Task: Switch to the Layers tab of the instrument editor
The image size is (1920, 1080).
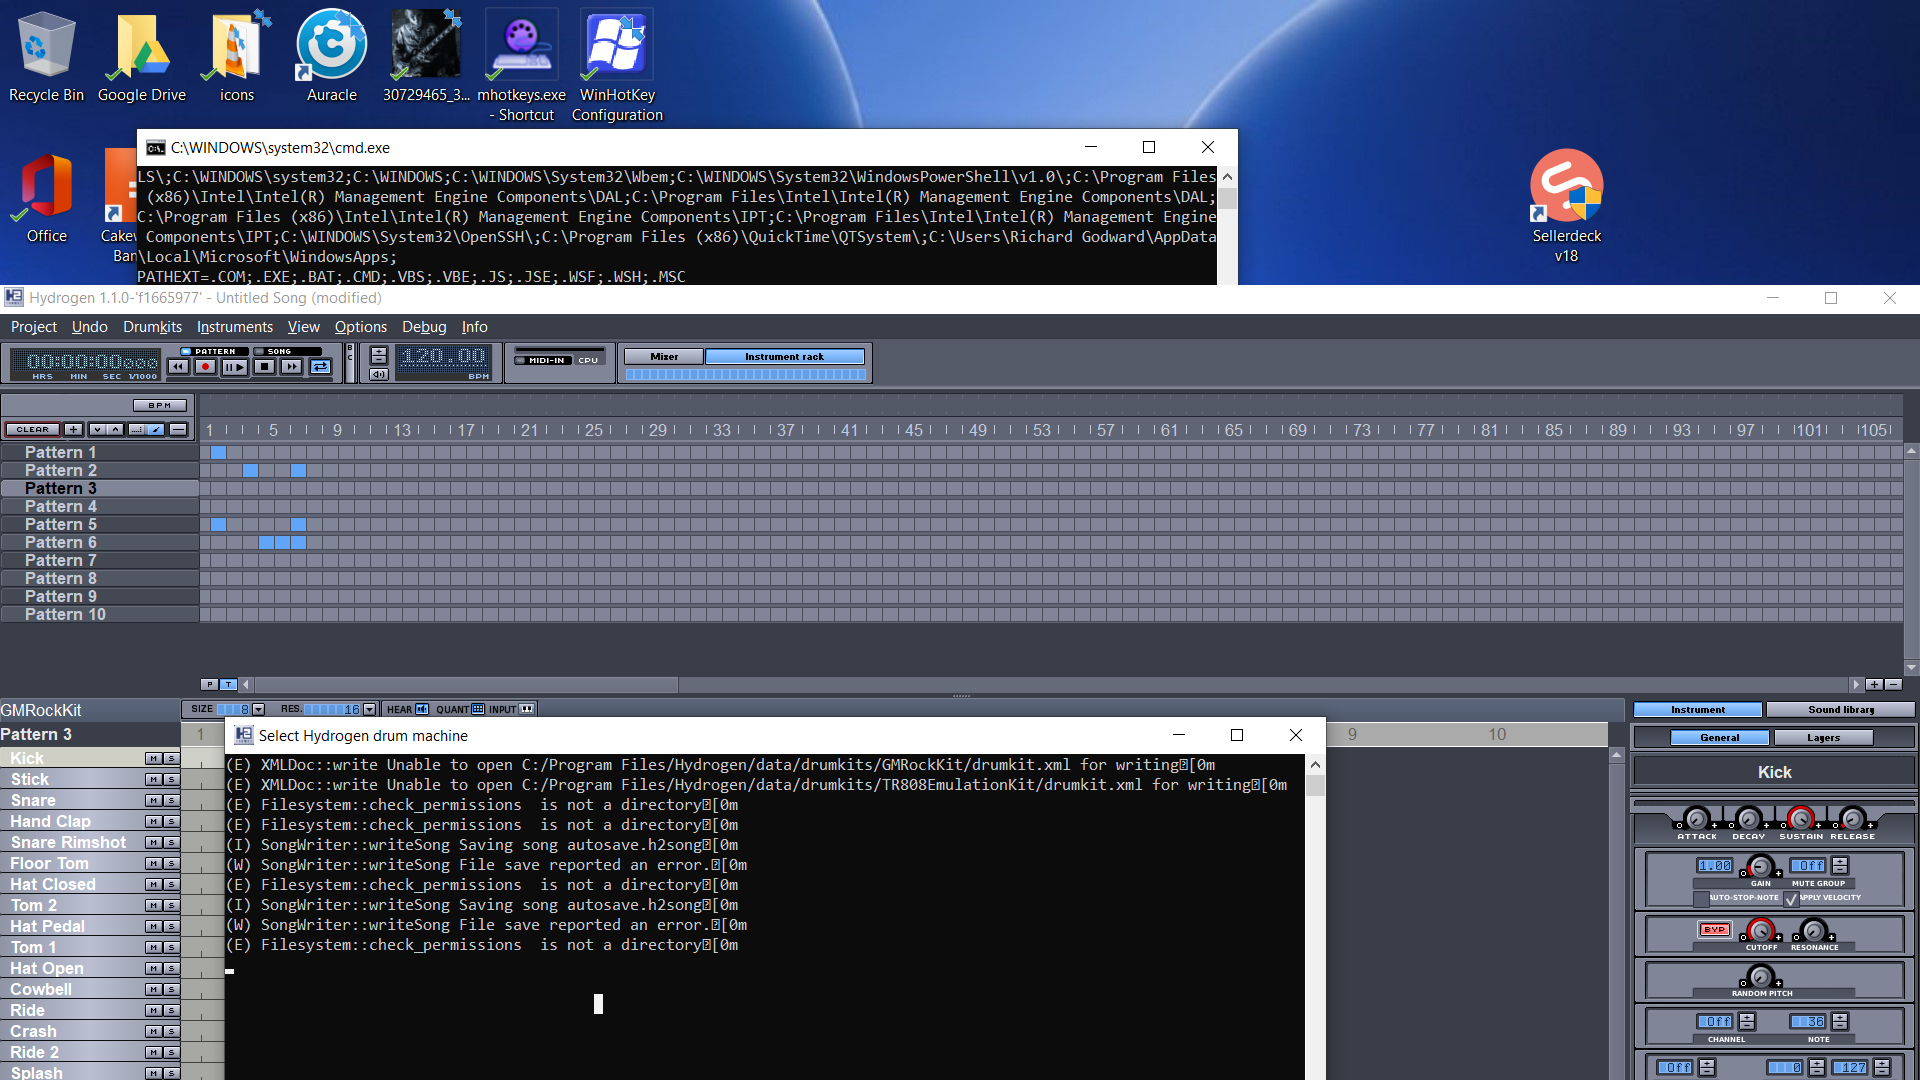Action: 1823,737
